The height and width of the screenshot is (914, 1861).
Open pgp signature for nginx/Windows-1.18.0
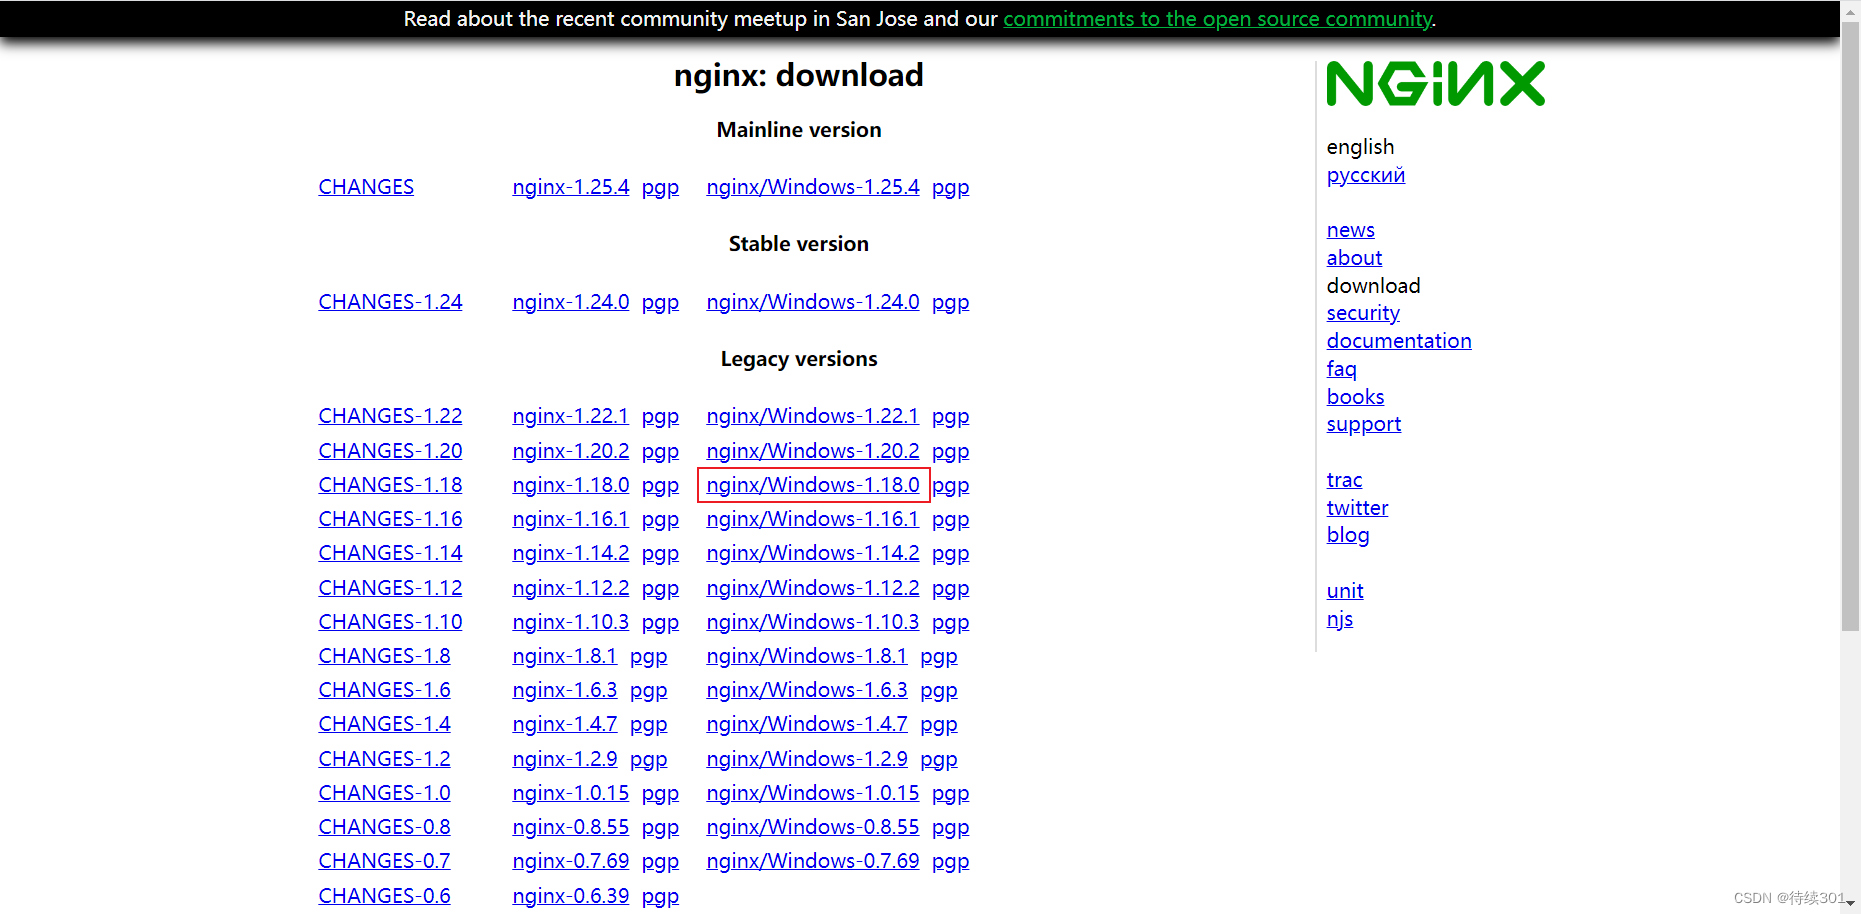pos(951,486)
